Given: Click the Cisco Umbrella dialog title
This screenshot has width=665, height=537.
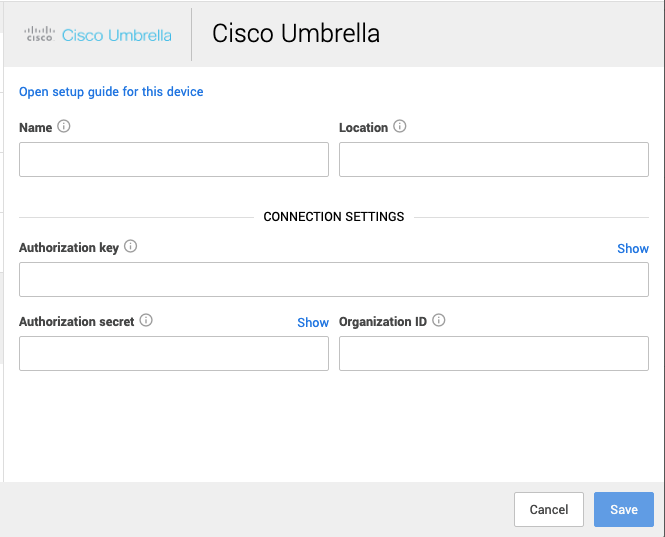Looking at the screenshot, I should point(296,34).
